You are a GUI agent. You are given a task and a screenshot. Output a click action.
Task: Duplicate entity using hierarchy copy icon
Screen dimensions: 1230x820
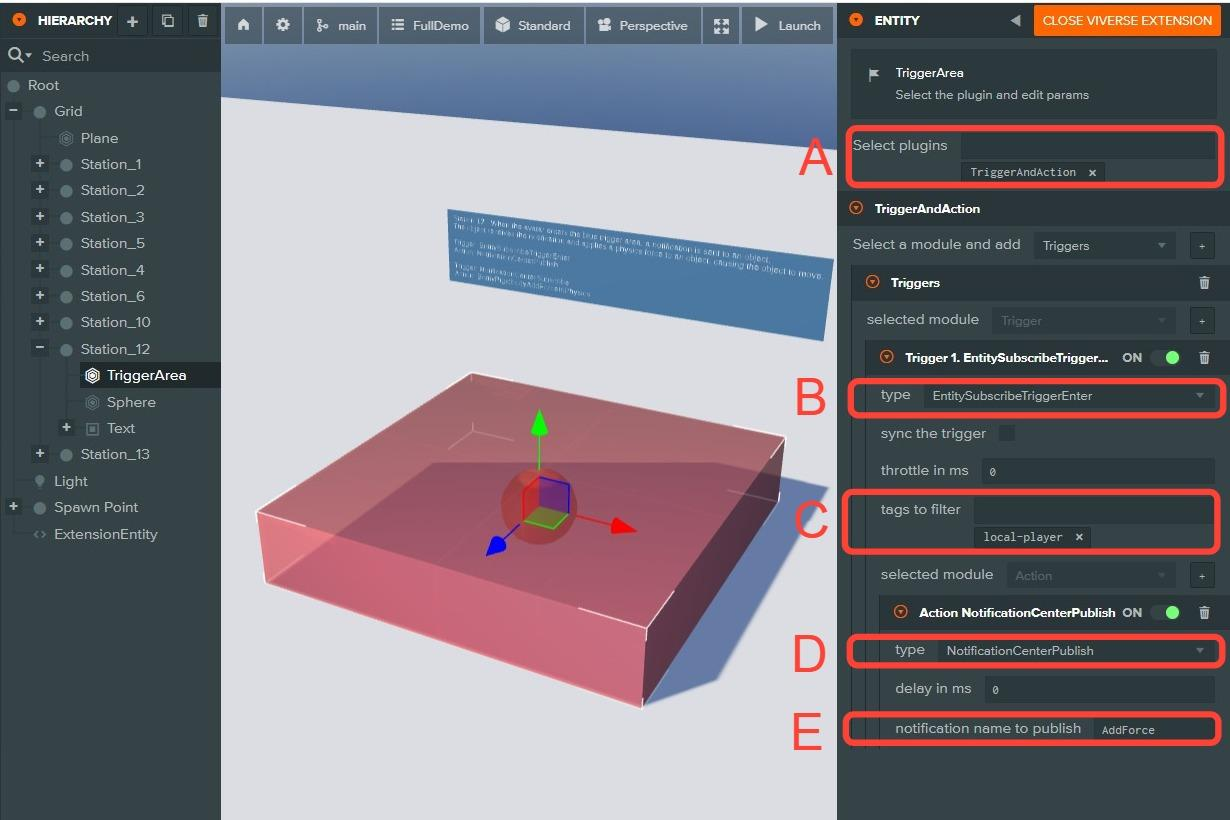pos(167,21)
